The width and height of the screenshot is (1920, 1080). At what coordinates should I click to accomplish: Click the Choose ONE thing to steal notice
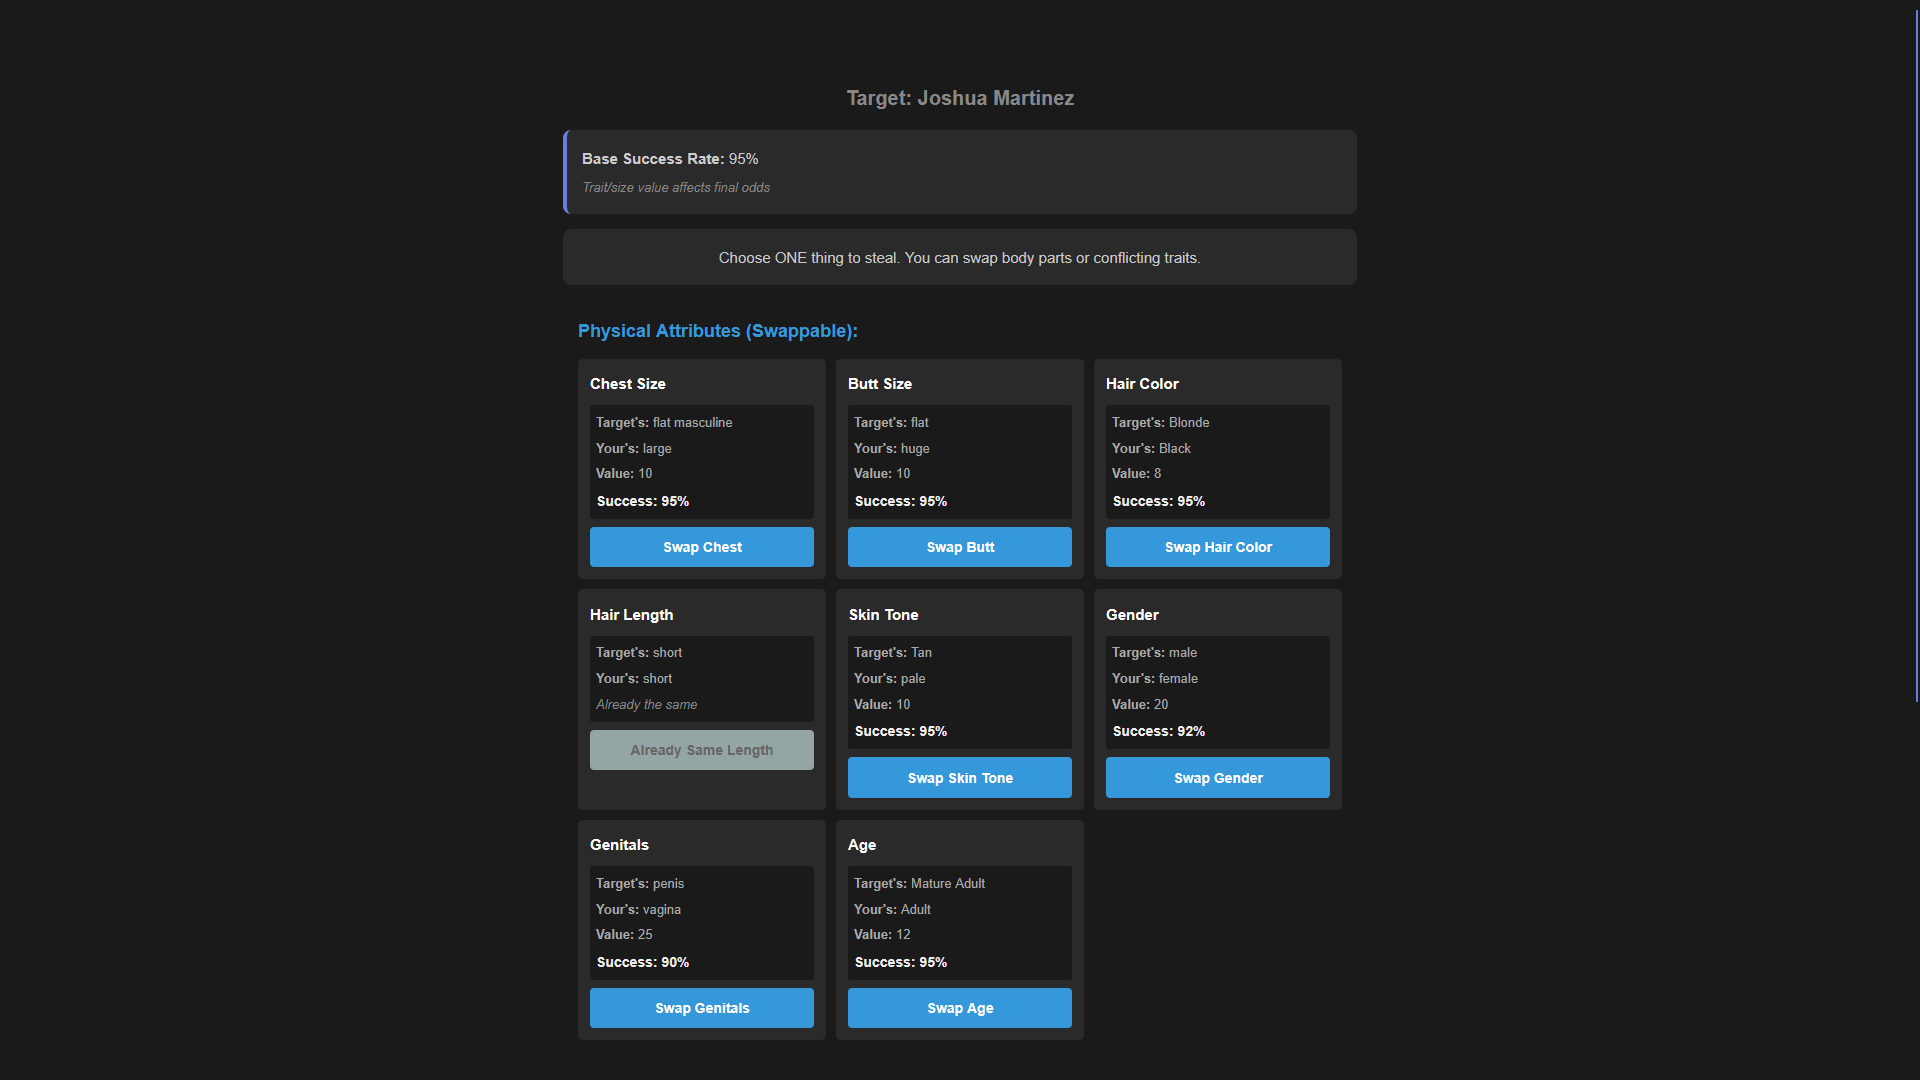pyautogui.click(x=960, y=258)
